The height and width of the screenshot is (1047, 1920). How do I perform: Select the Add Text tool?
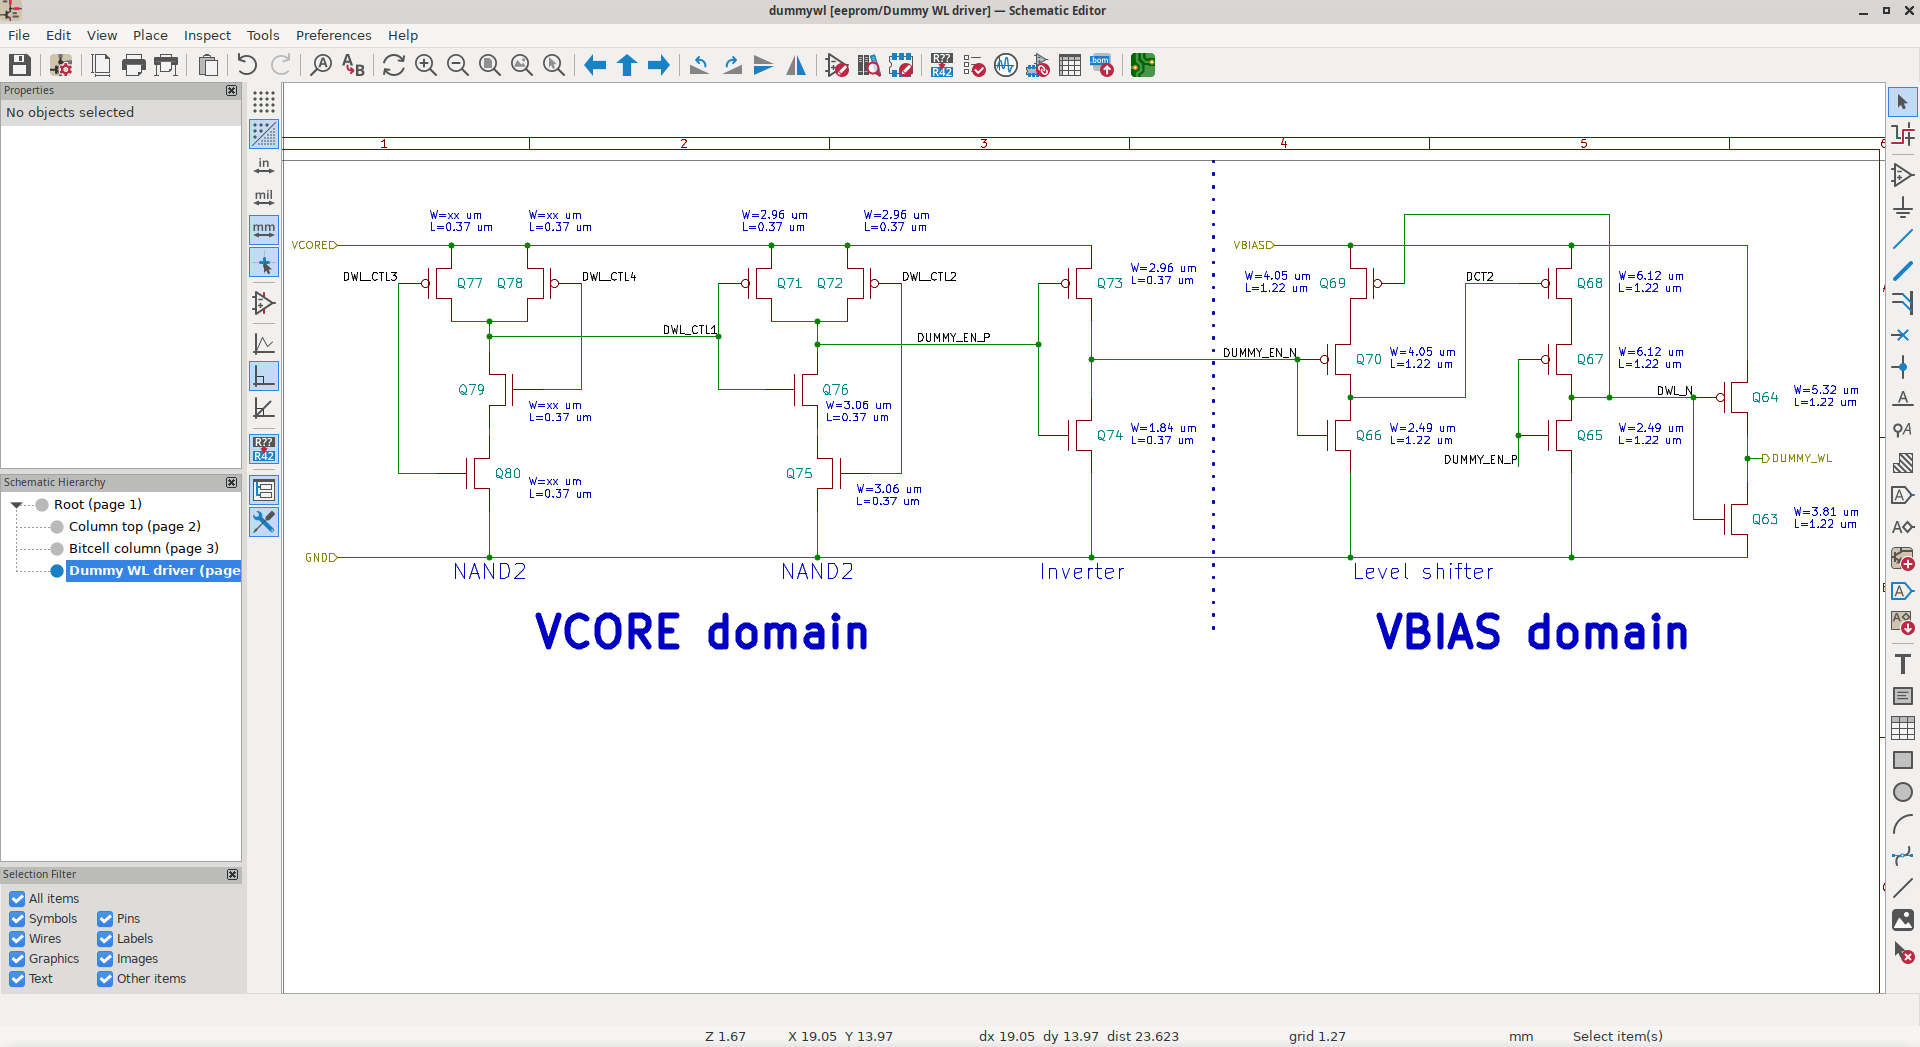coord(1902,664)
